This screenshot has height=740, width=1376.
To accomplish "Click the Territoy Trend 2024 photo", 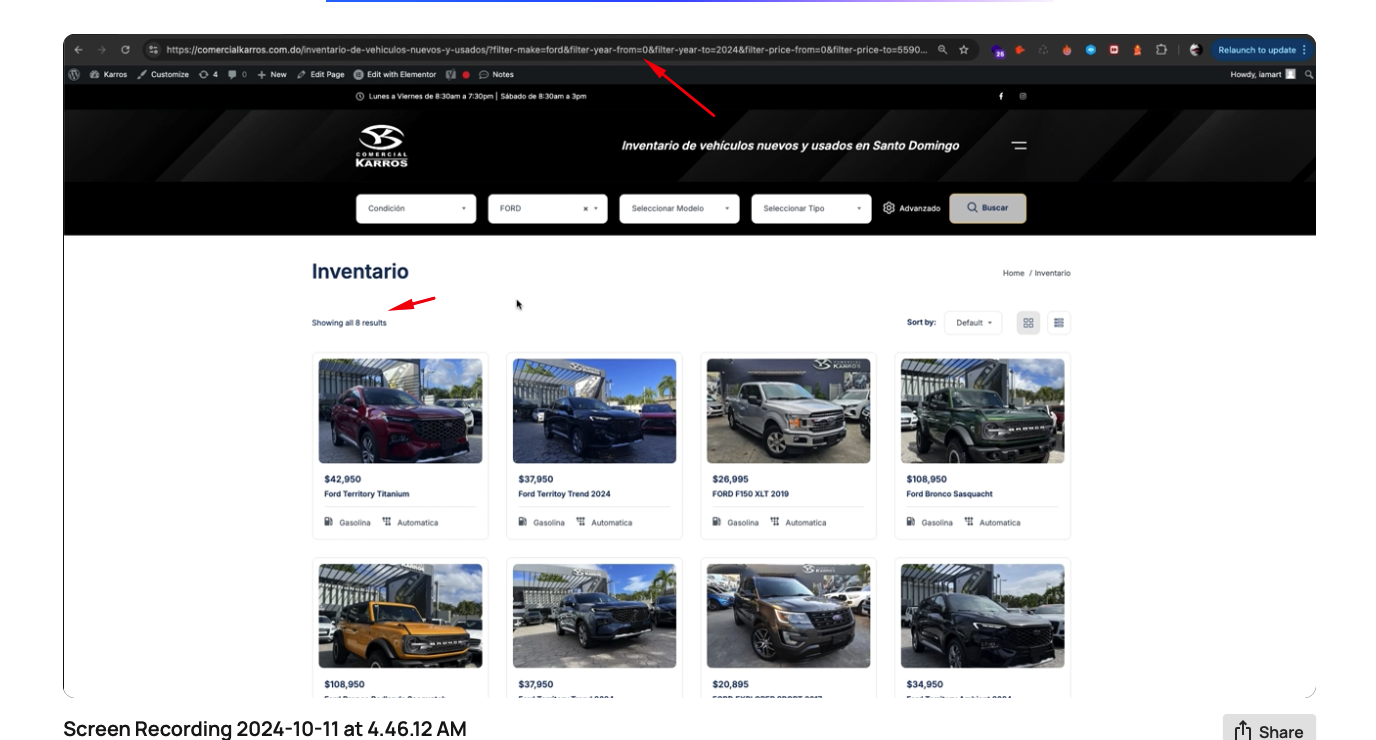I will (x=594, y=411).
